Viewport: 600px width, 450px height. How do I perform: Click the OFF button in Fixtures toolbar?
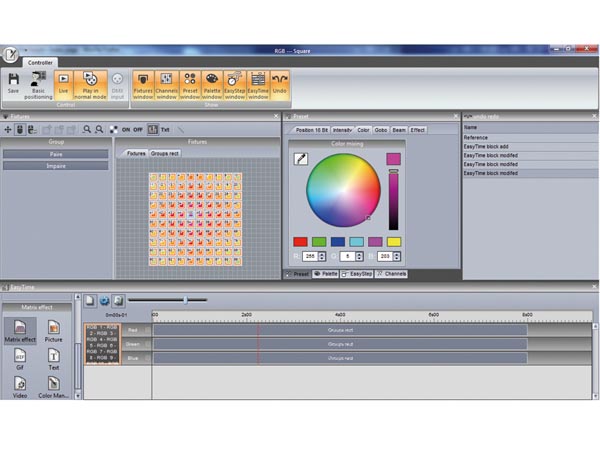138,130
